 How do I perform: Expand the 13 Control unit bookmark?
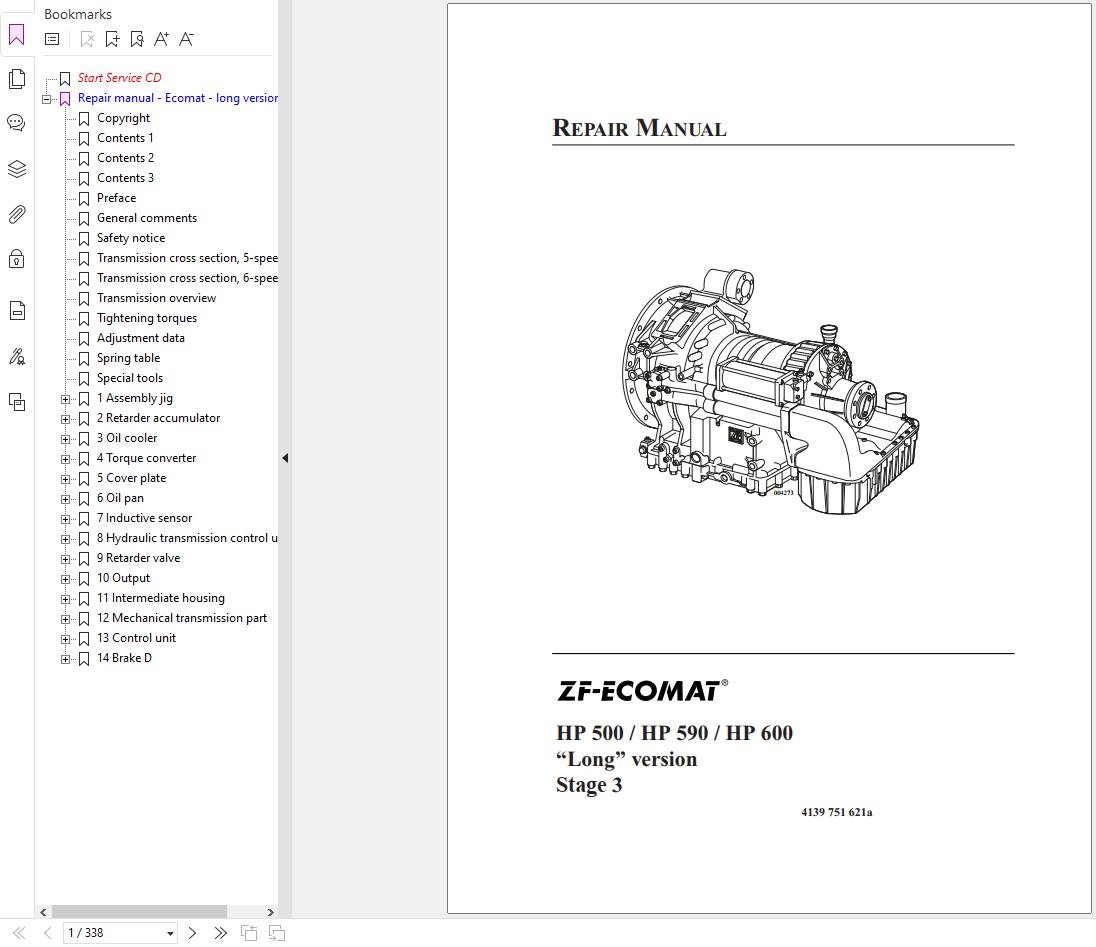click(65, 639)
